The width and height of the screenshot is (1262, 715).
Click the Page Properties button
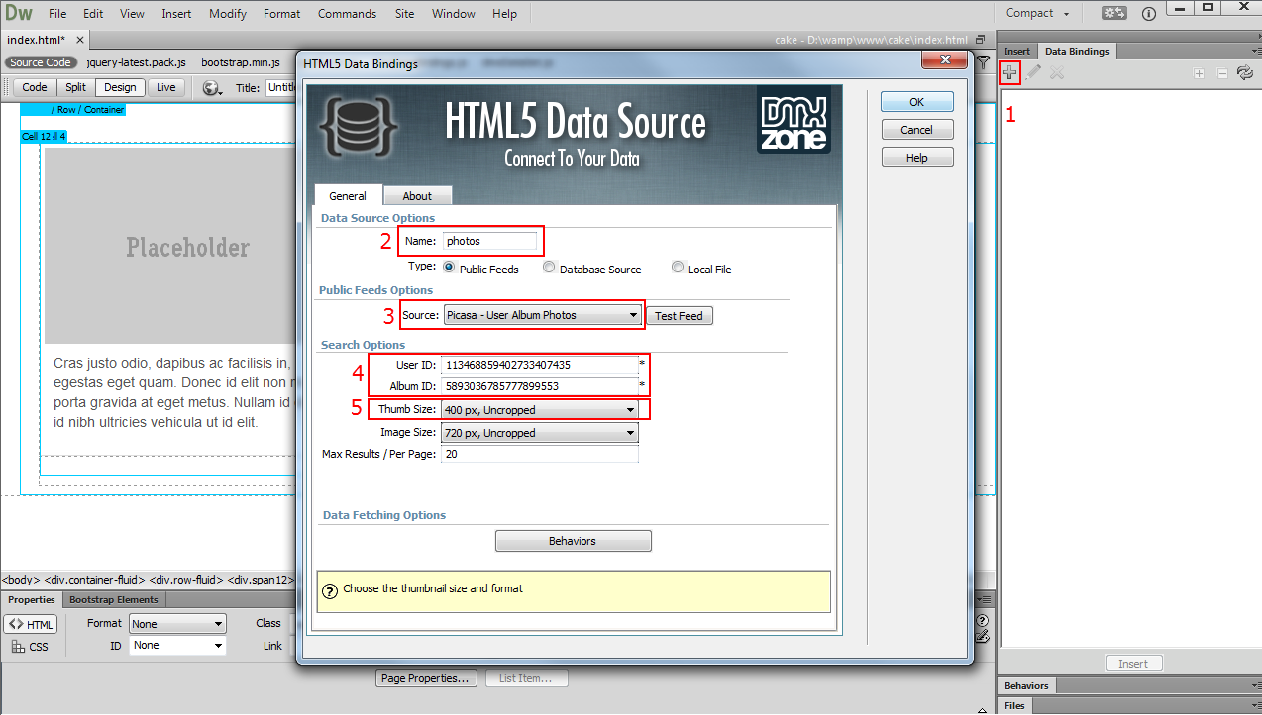(425, 678)
